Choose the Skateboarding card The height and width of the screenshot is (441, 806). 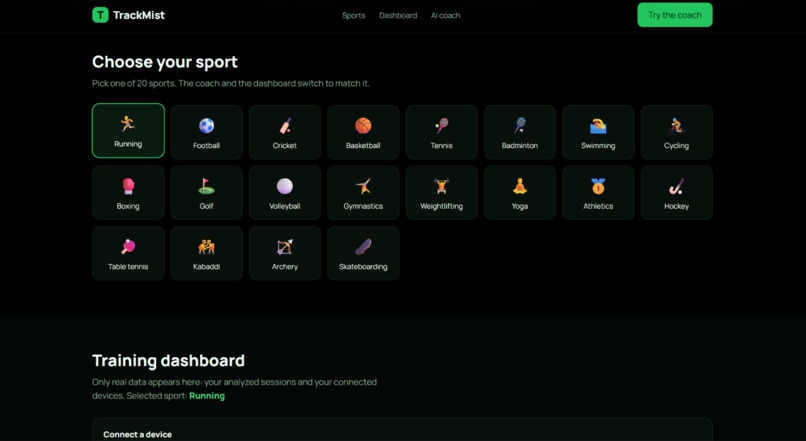point(363,253)
